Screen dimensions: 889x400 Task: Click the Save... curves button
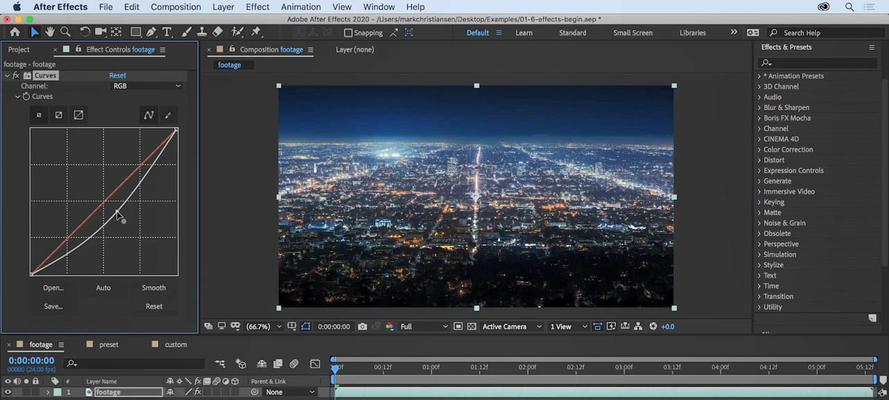[53, 307]
